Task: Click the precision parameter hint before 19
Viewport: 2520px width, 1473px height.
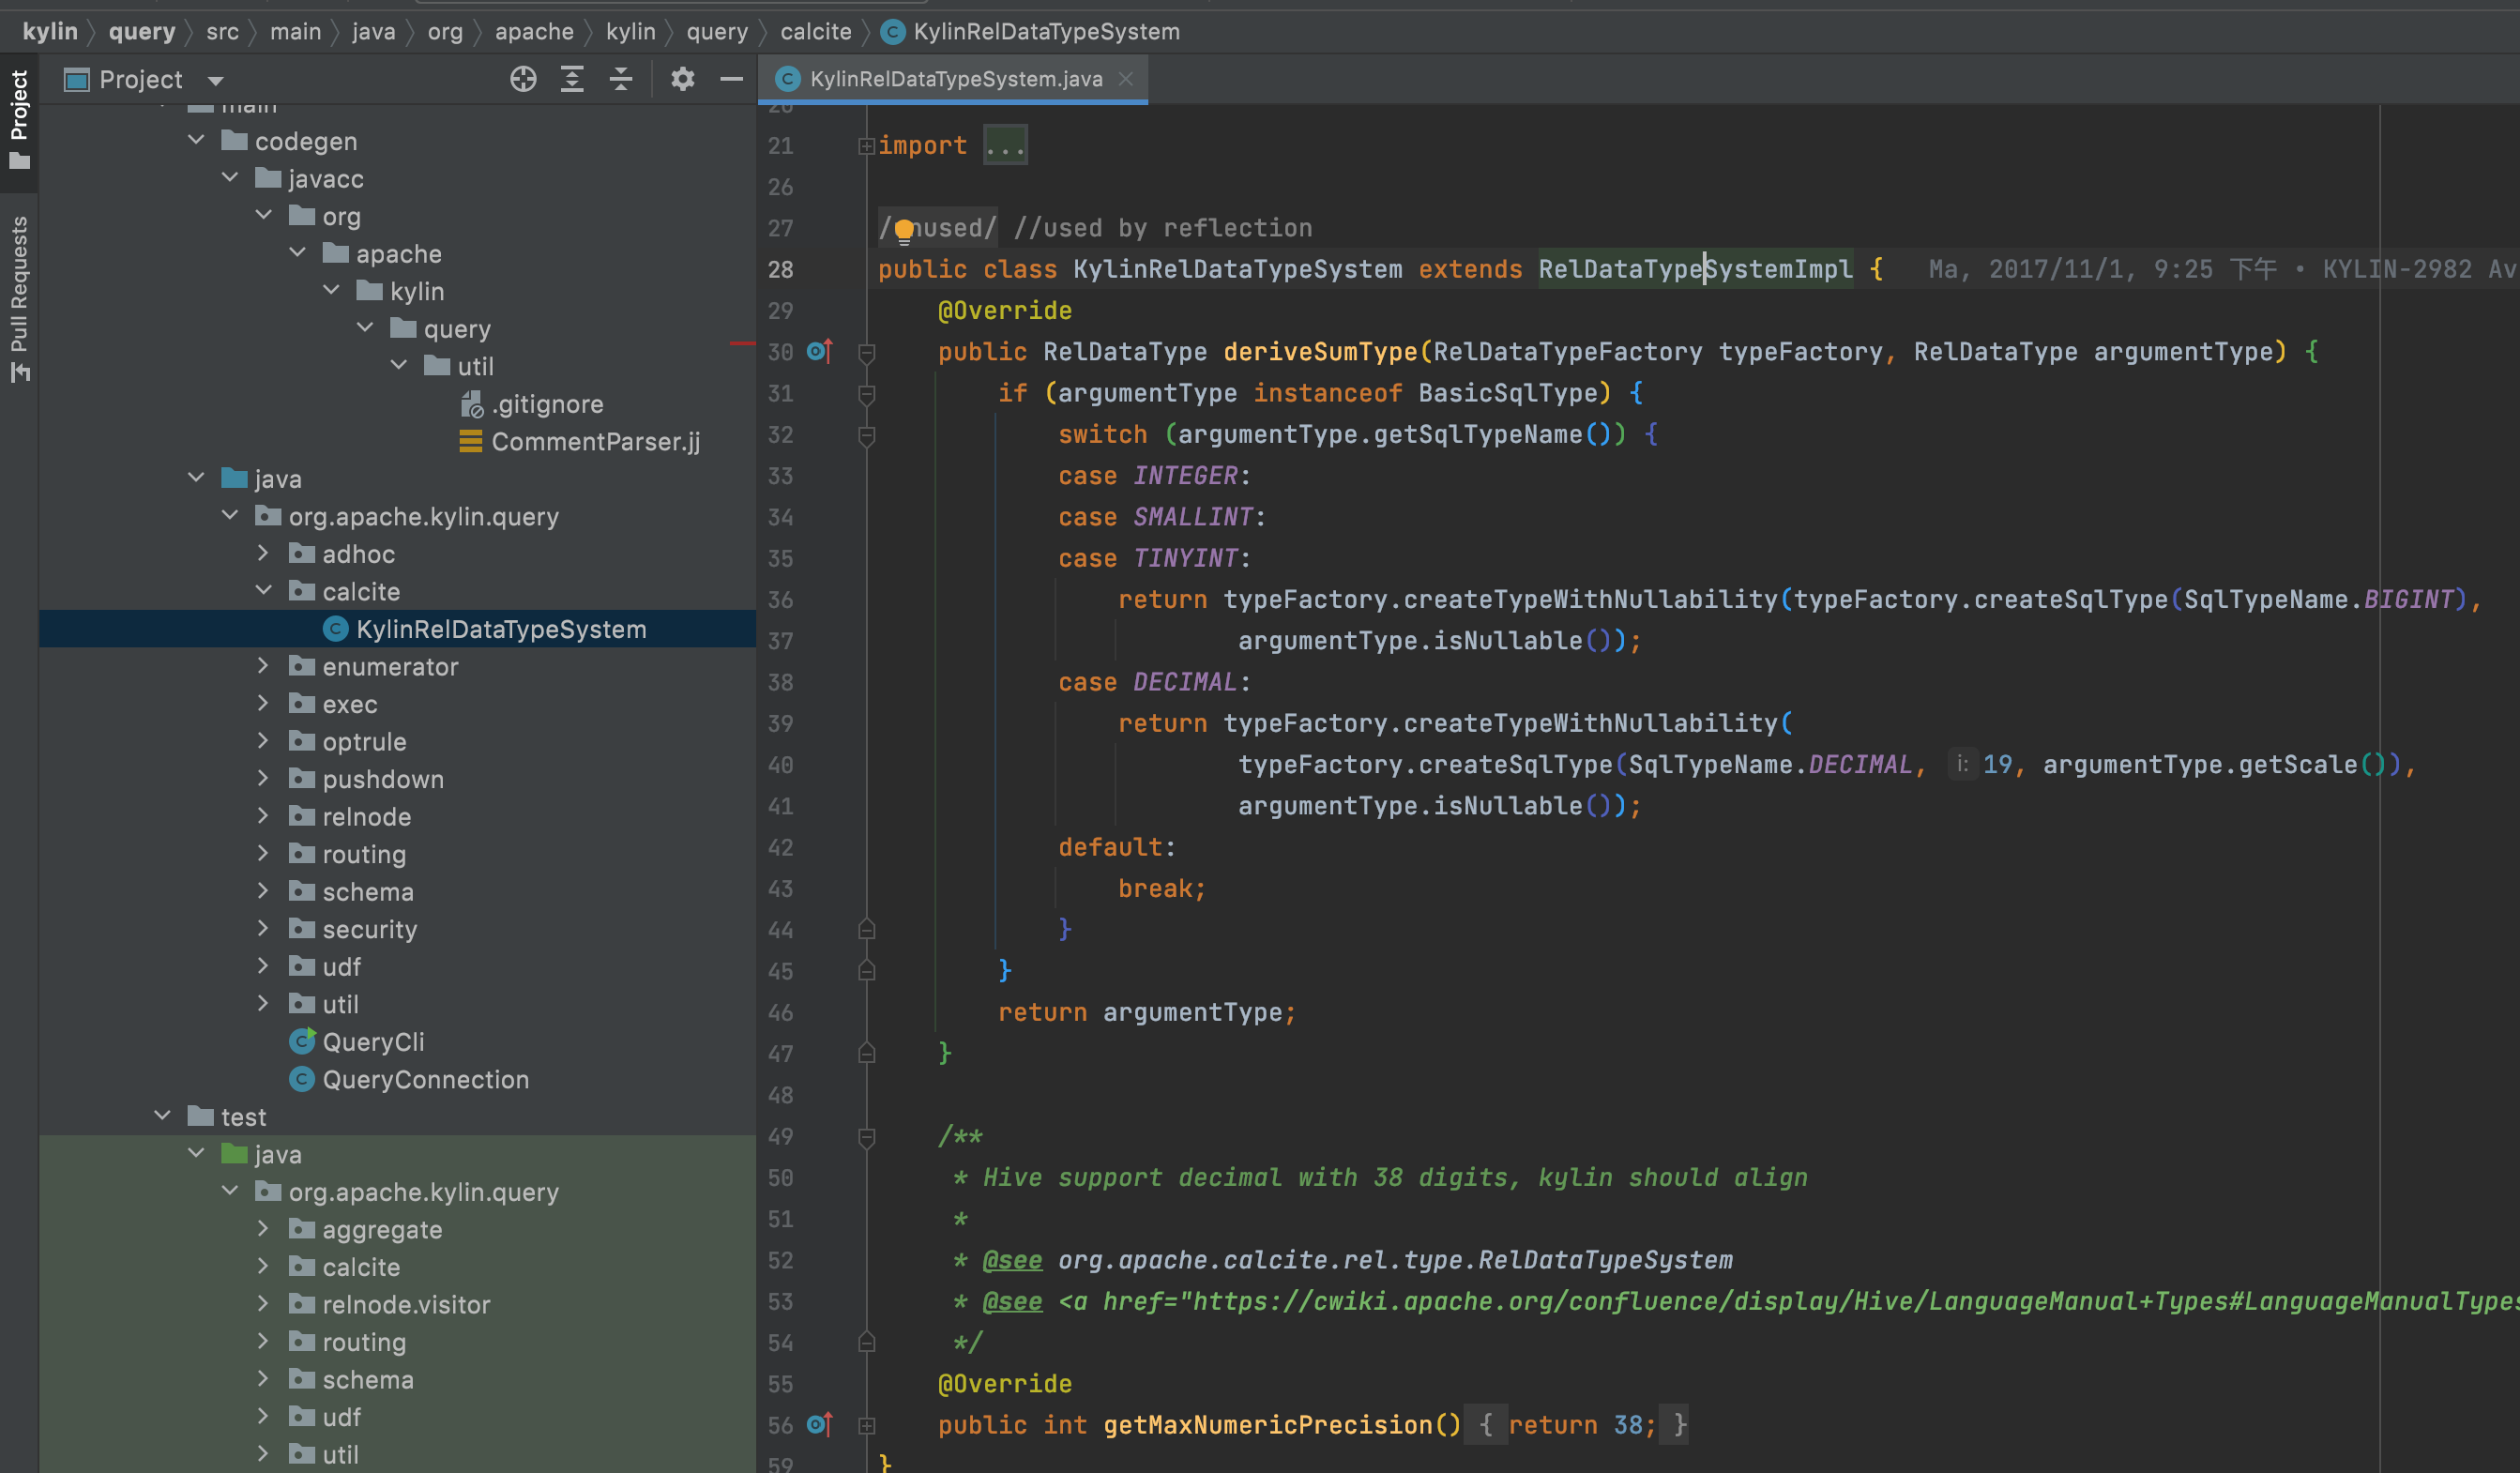Action: click(1962, 764)
